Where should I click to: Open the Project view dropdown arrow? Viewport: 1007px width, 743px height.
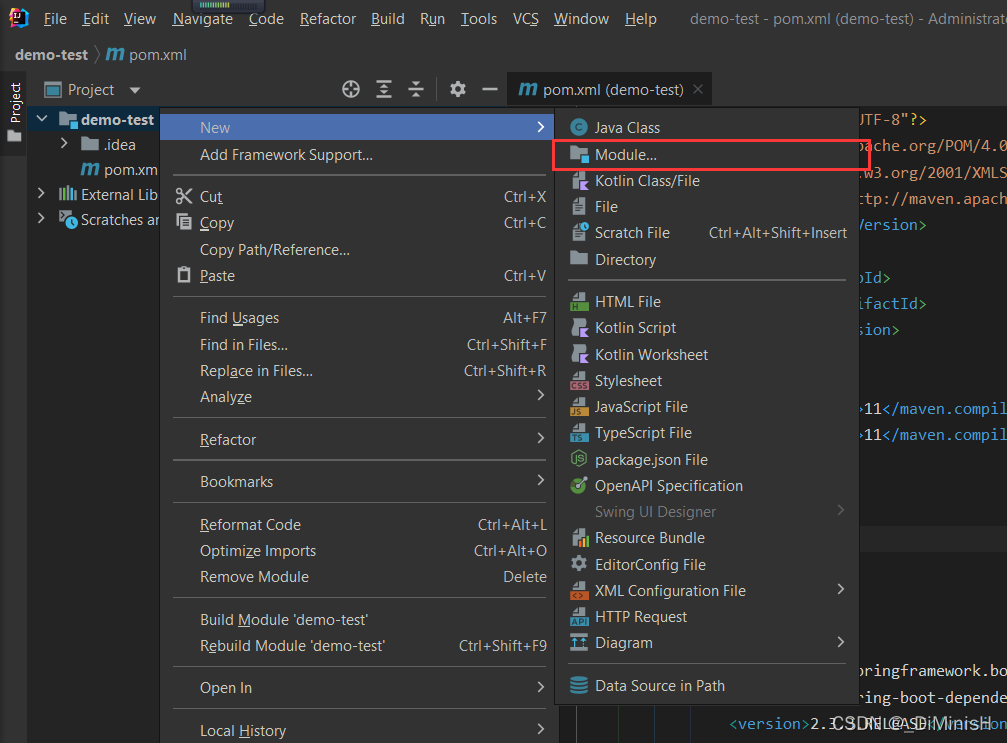[134, 90]
